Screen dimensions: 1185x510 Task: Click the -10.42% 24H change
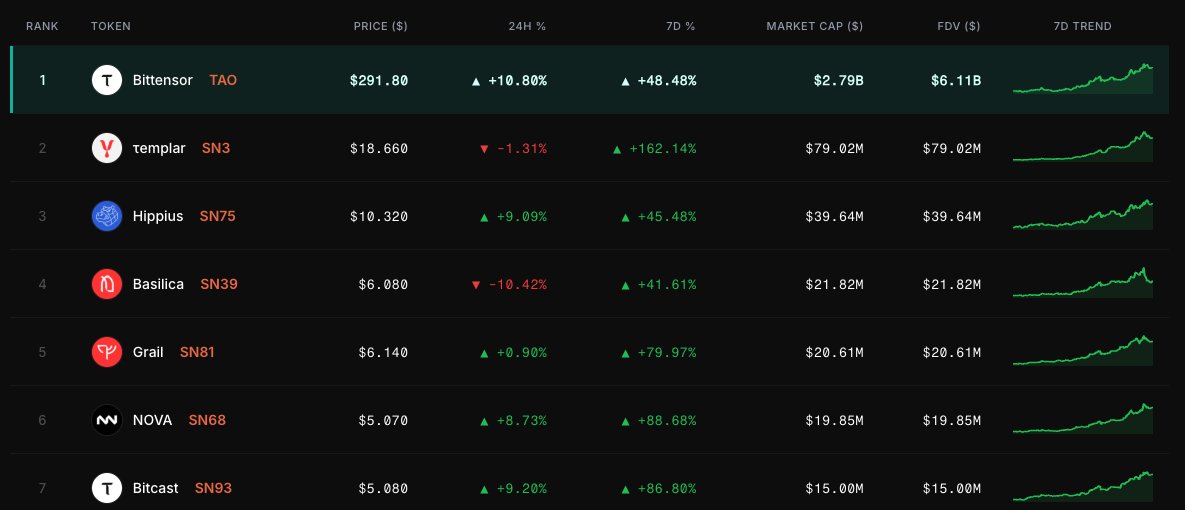pos(509,284)
